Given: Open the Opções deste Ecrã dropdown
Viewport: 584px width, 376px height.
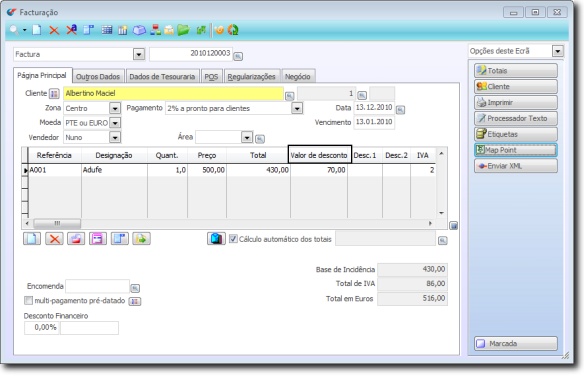Looking at the screenshot, I should coord(558,51).
